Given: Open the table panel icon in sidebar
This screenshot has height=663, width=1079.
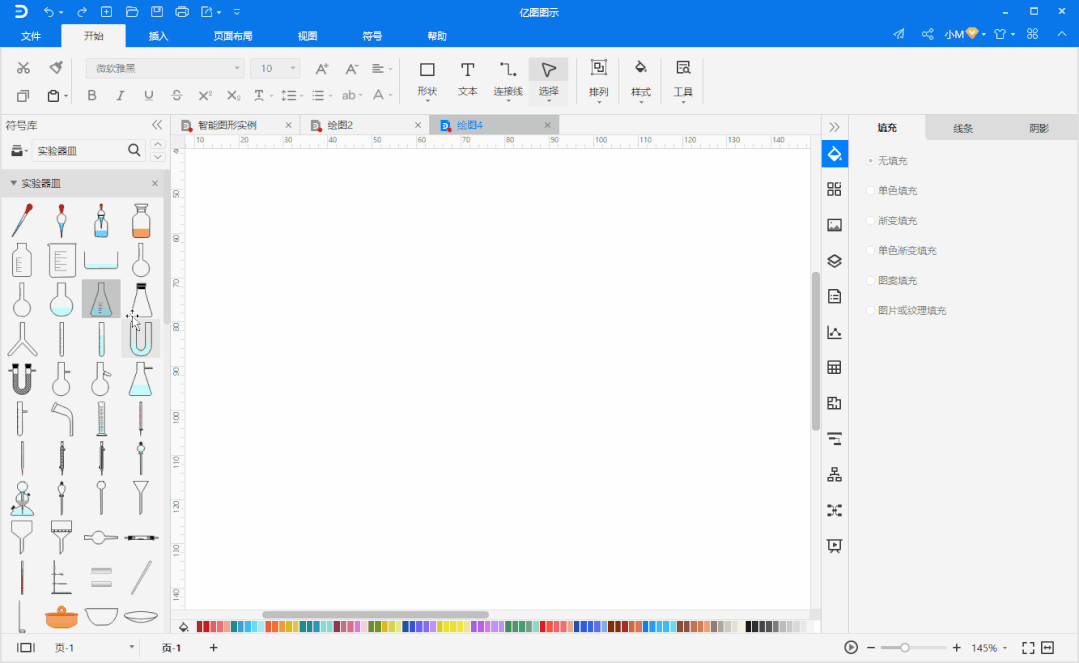Looking at the screenshot, I should tap(834, 368).
